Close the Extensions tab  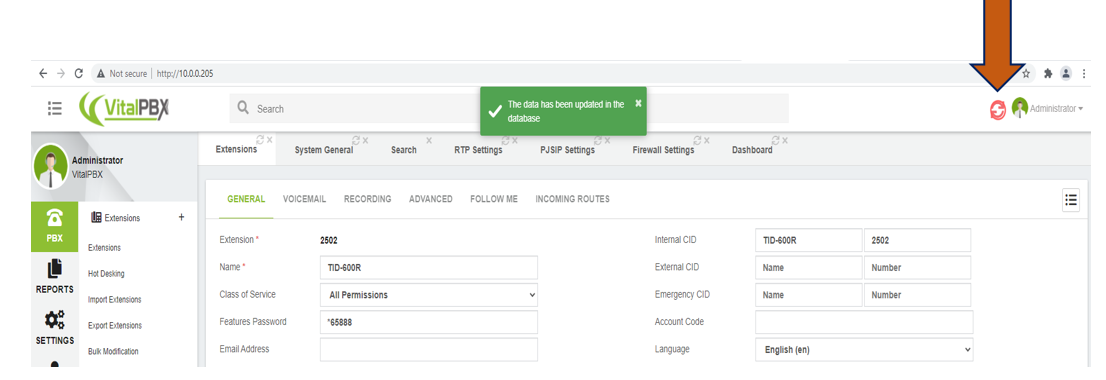tap(269, 140)
